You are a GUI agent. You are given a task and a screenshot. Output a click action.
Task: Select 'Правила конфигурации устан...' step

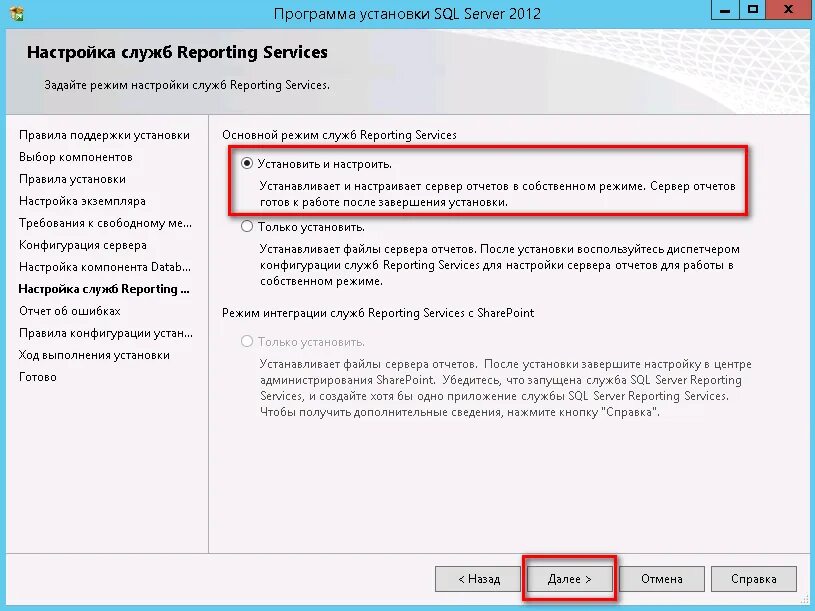pos(106,333)
